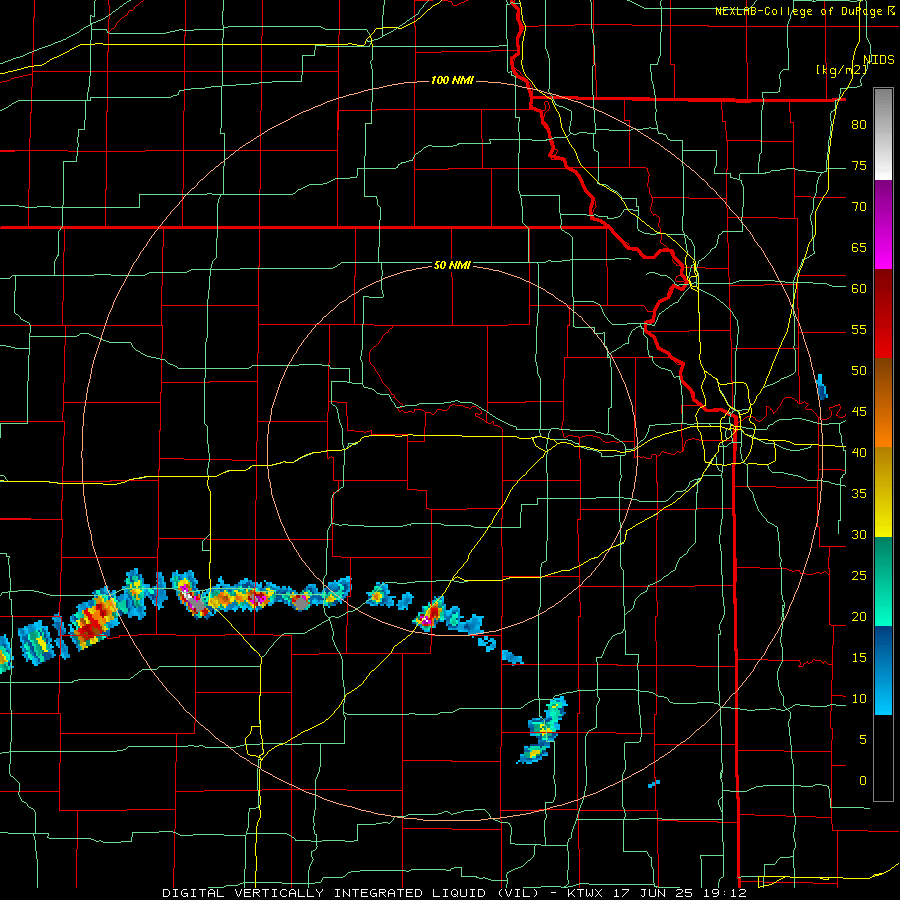Screen dimensions: 900x900
Task: Pick the blue band of the color scale
Action: click(883, 670)
